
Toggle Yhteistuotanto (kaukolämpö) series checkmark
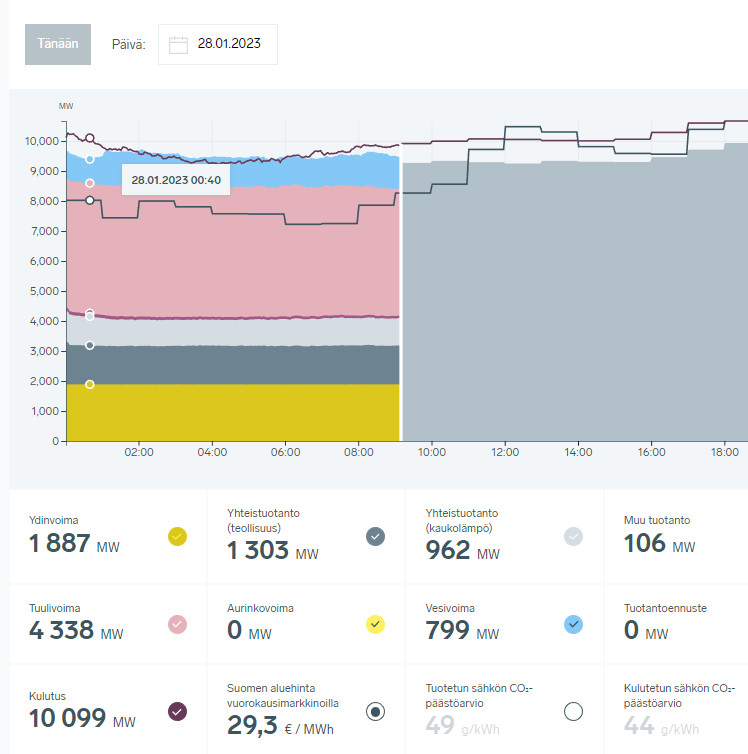point(573,537)
